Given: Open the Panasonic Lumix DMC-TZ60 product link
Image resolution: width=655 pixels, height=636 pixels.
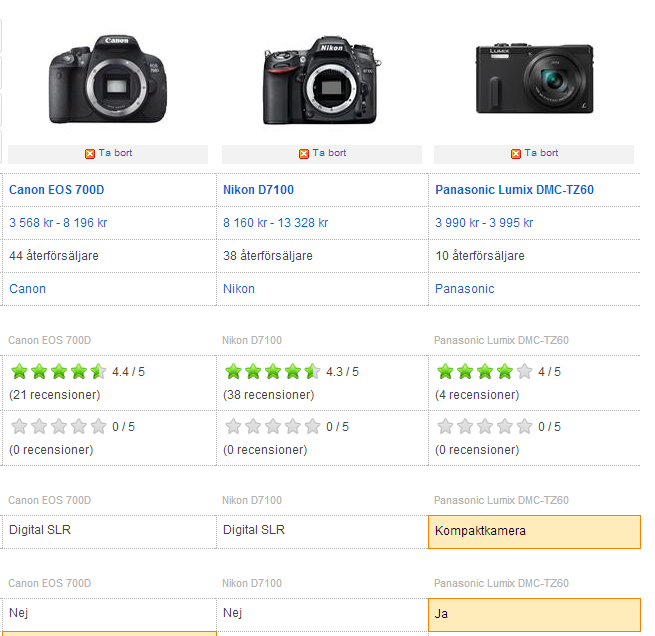Looking at the screenshot, I should pos(514,190).
